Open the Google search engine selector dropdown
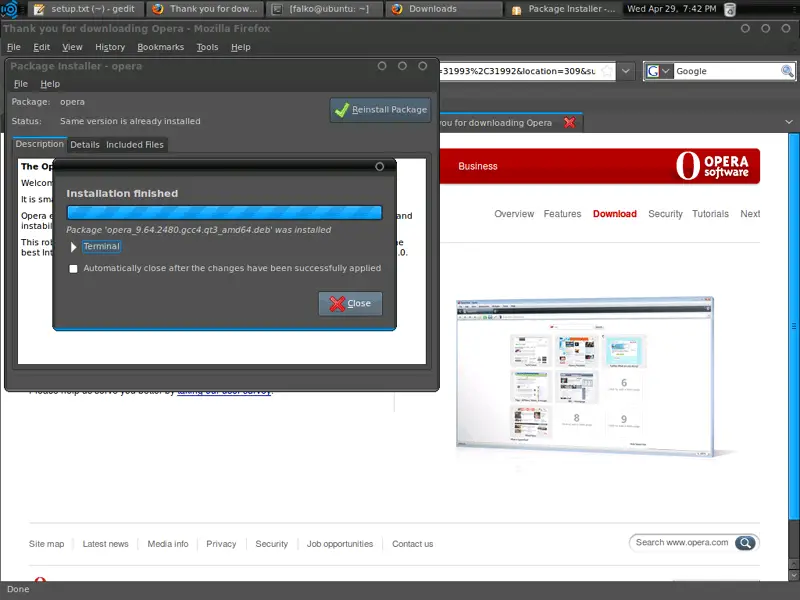Viewport: 800px width, 600px height. pos(659,71)
